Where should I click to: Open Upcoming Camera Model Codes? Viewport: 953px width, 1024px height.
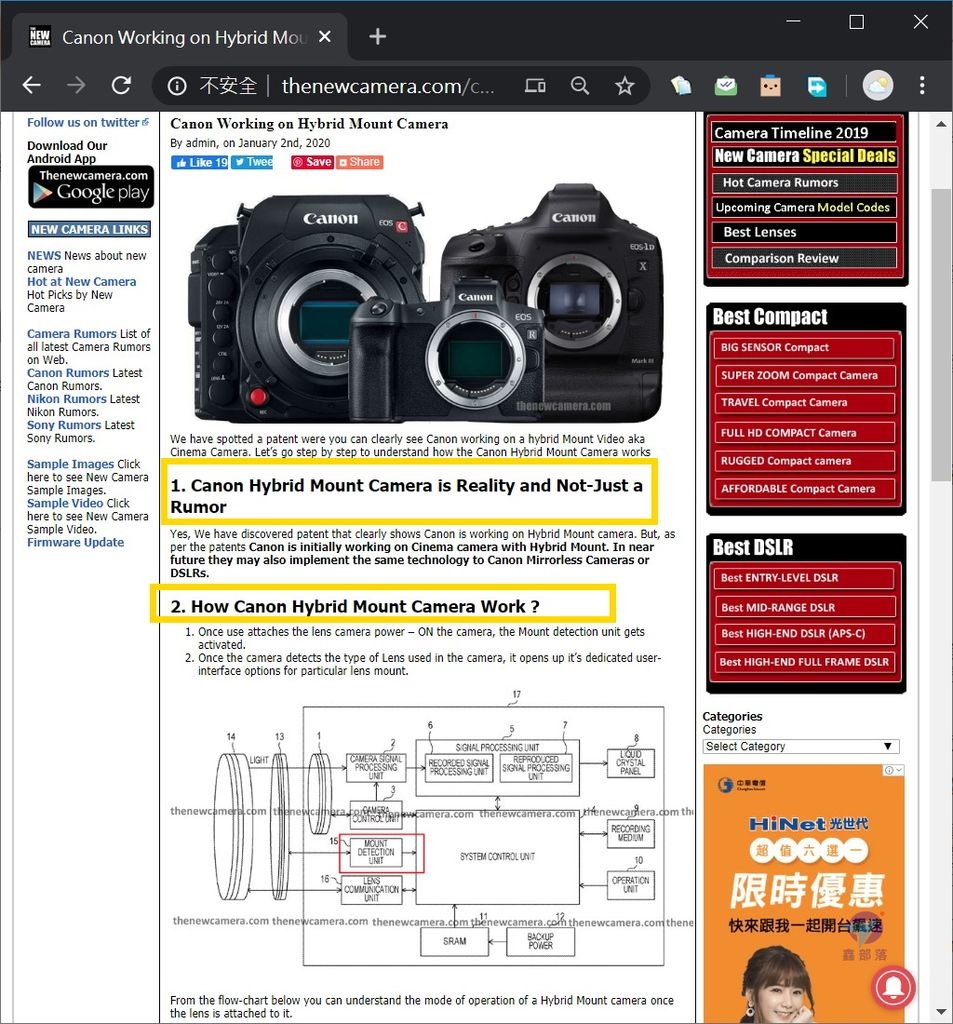(804, 208)
